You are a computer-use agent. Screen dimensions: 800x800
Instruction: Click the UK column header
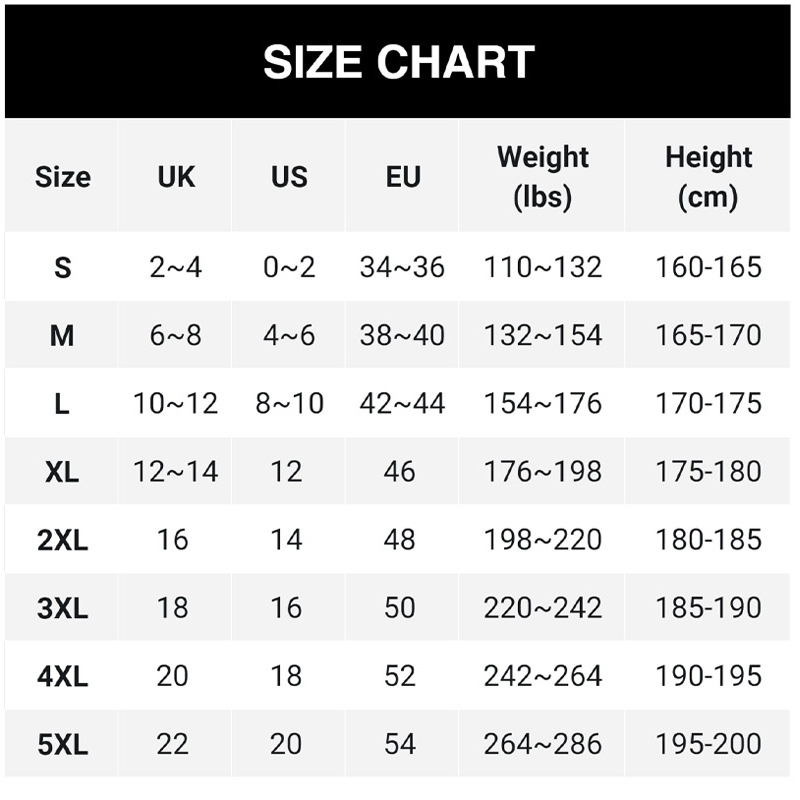pyautogui.click(x=176, y=177)
